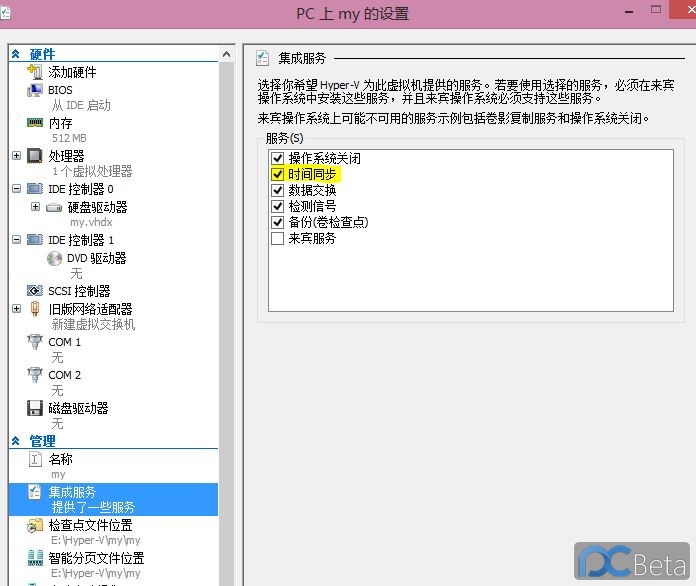Screen dimensions: 696x586
Task: Click the processor (处理器) chip icon
Action: (35, 156)
